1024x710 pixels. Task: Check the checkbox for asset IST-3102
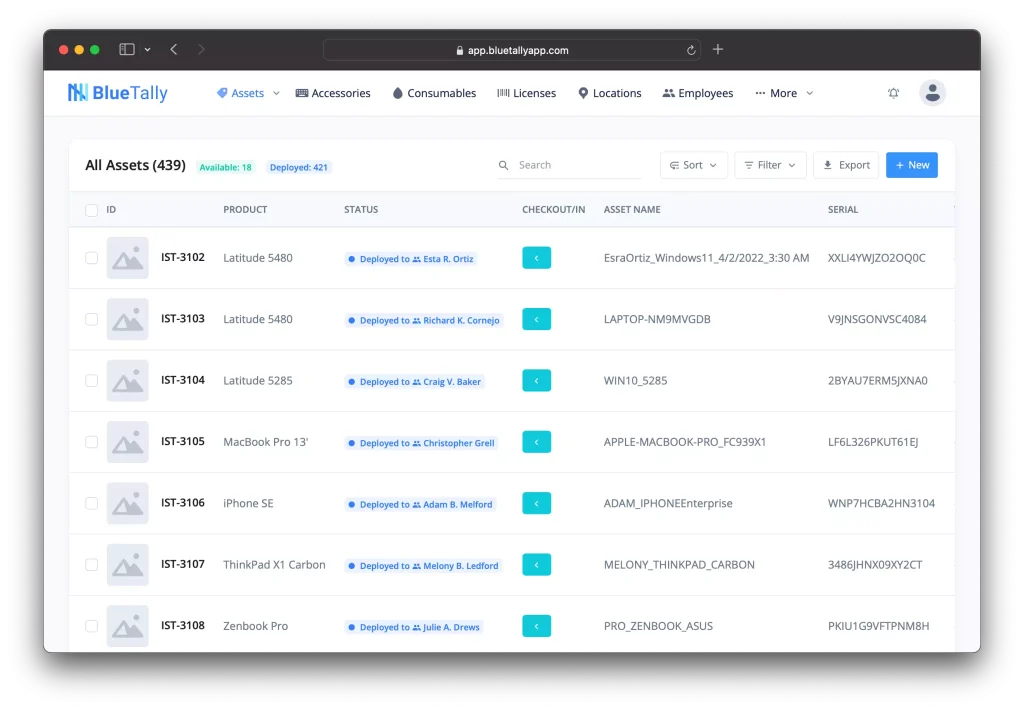(x=91, y=257)
